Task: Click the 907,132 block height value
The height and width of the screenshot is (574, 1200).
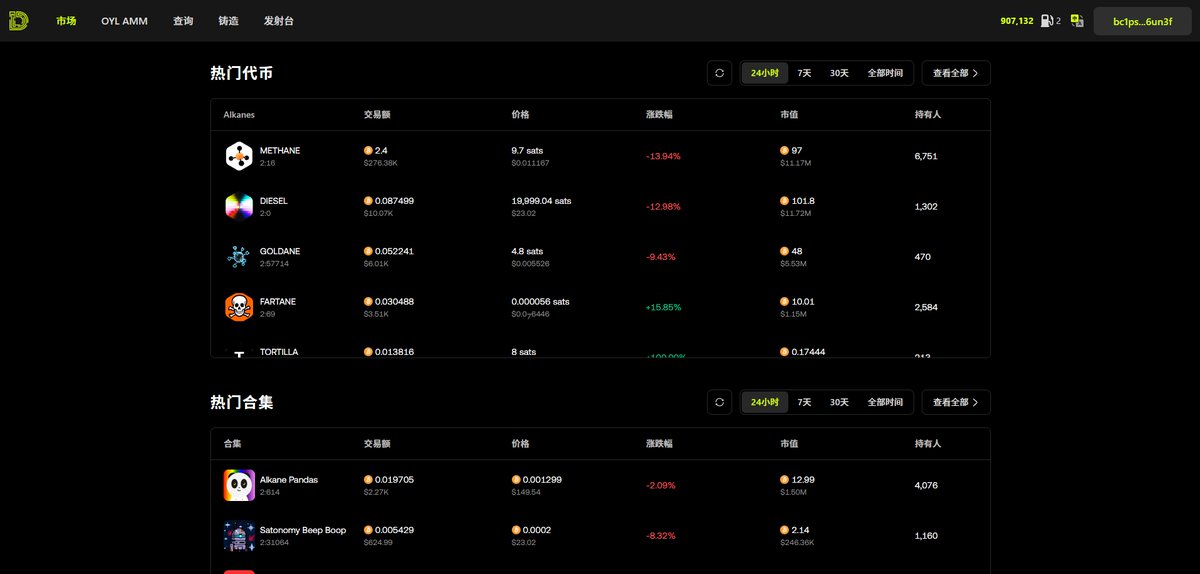Action: 1017,21
